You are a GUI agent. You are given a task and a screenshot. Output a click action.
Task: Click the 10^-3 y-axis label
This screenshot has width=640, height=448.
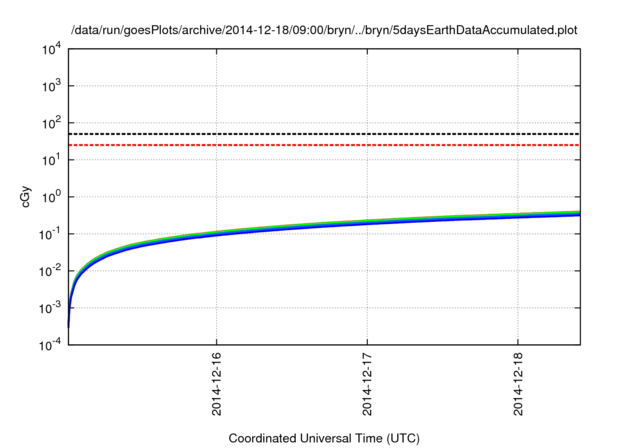(50, 308)
